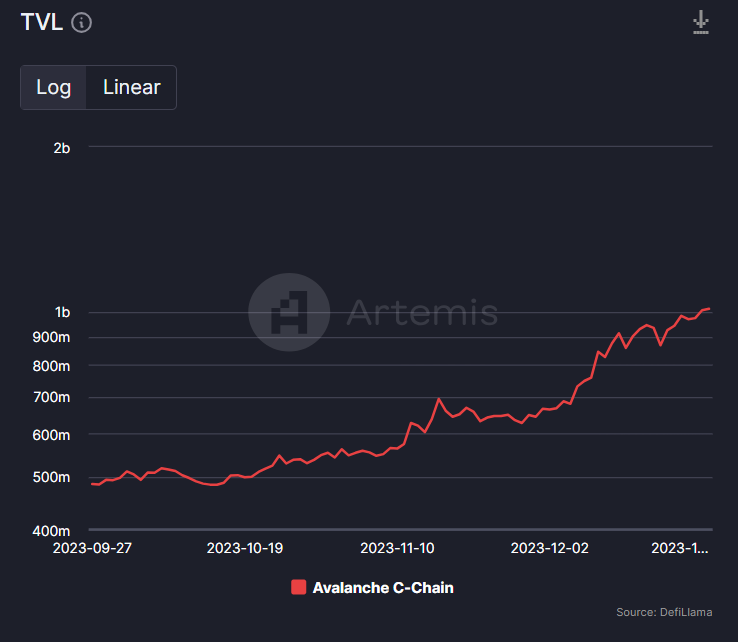Click the 400m y-axis label

point(51,531)
